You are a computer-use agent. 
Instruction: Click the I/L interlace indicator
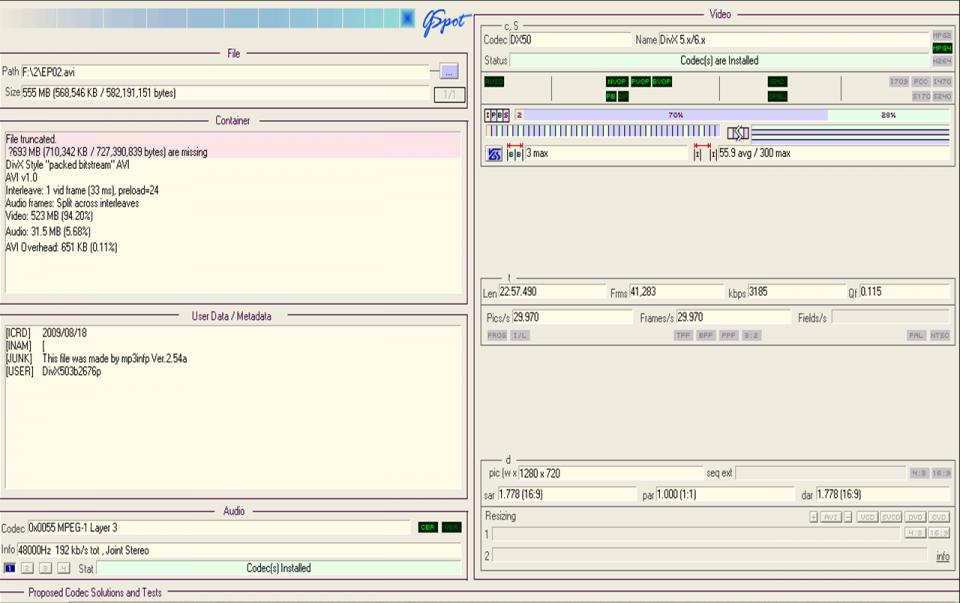(520, 335)
